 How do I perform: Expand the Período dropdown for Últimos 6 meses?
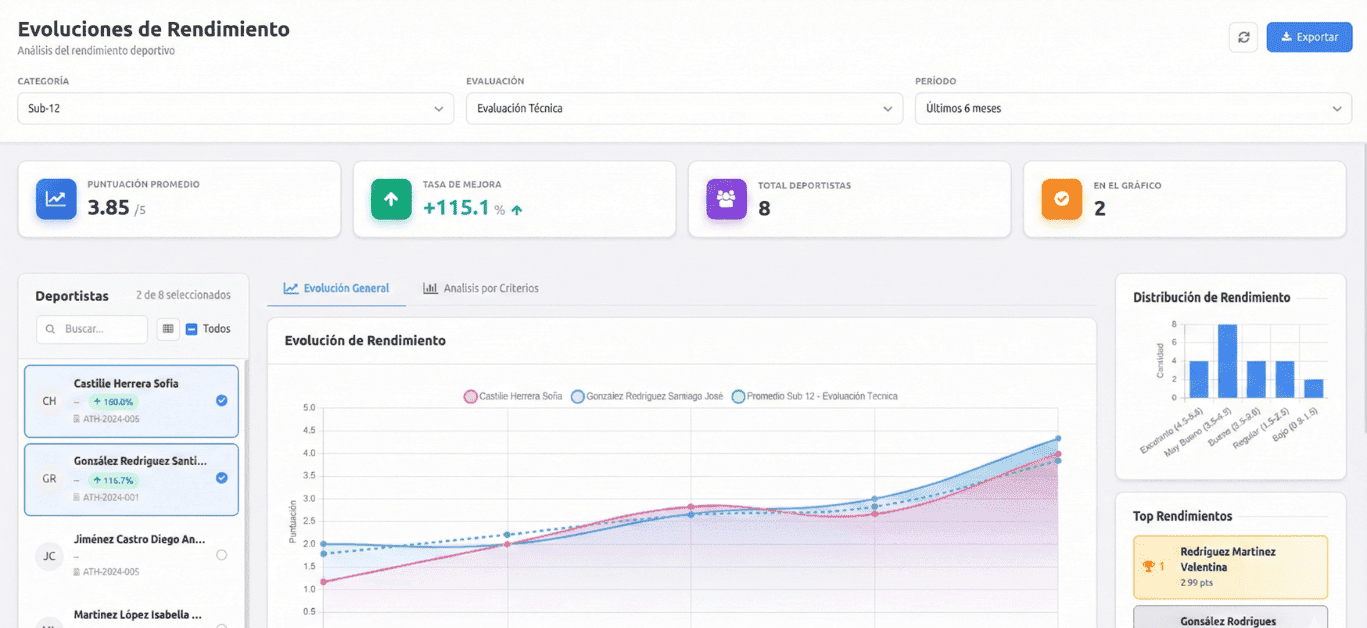tap(1131, 108)
